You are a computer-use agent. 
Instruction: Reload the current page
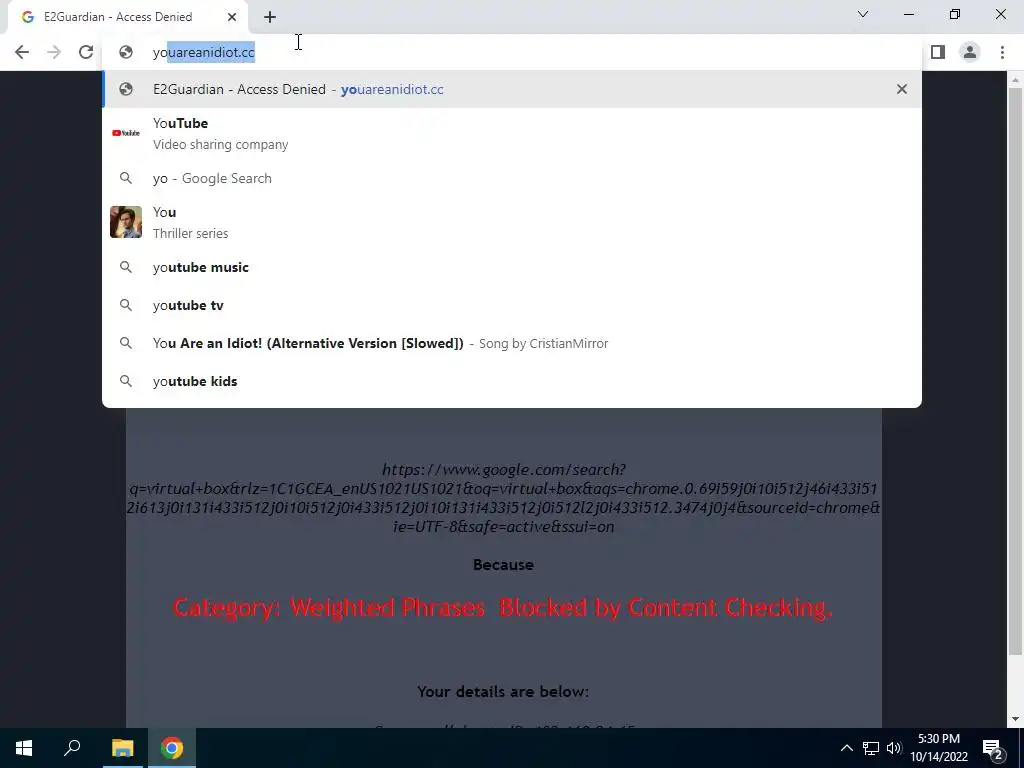86,52
